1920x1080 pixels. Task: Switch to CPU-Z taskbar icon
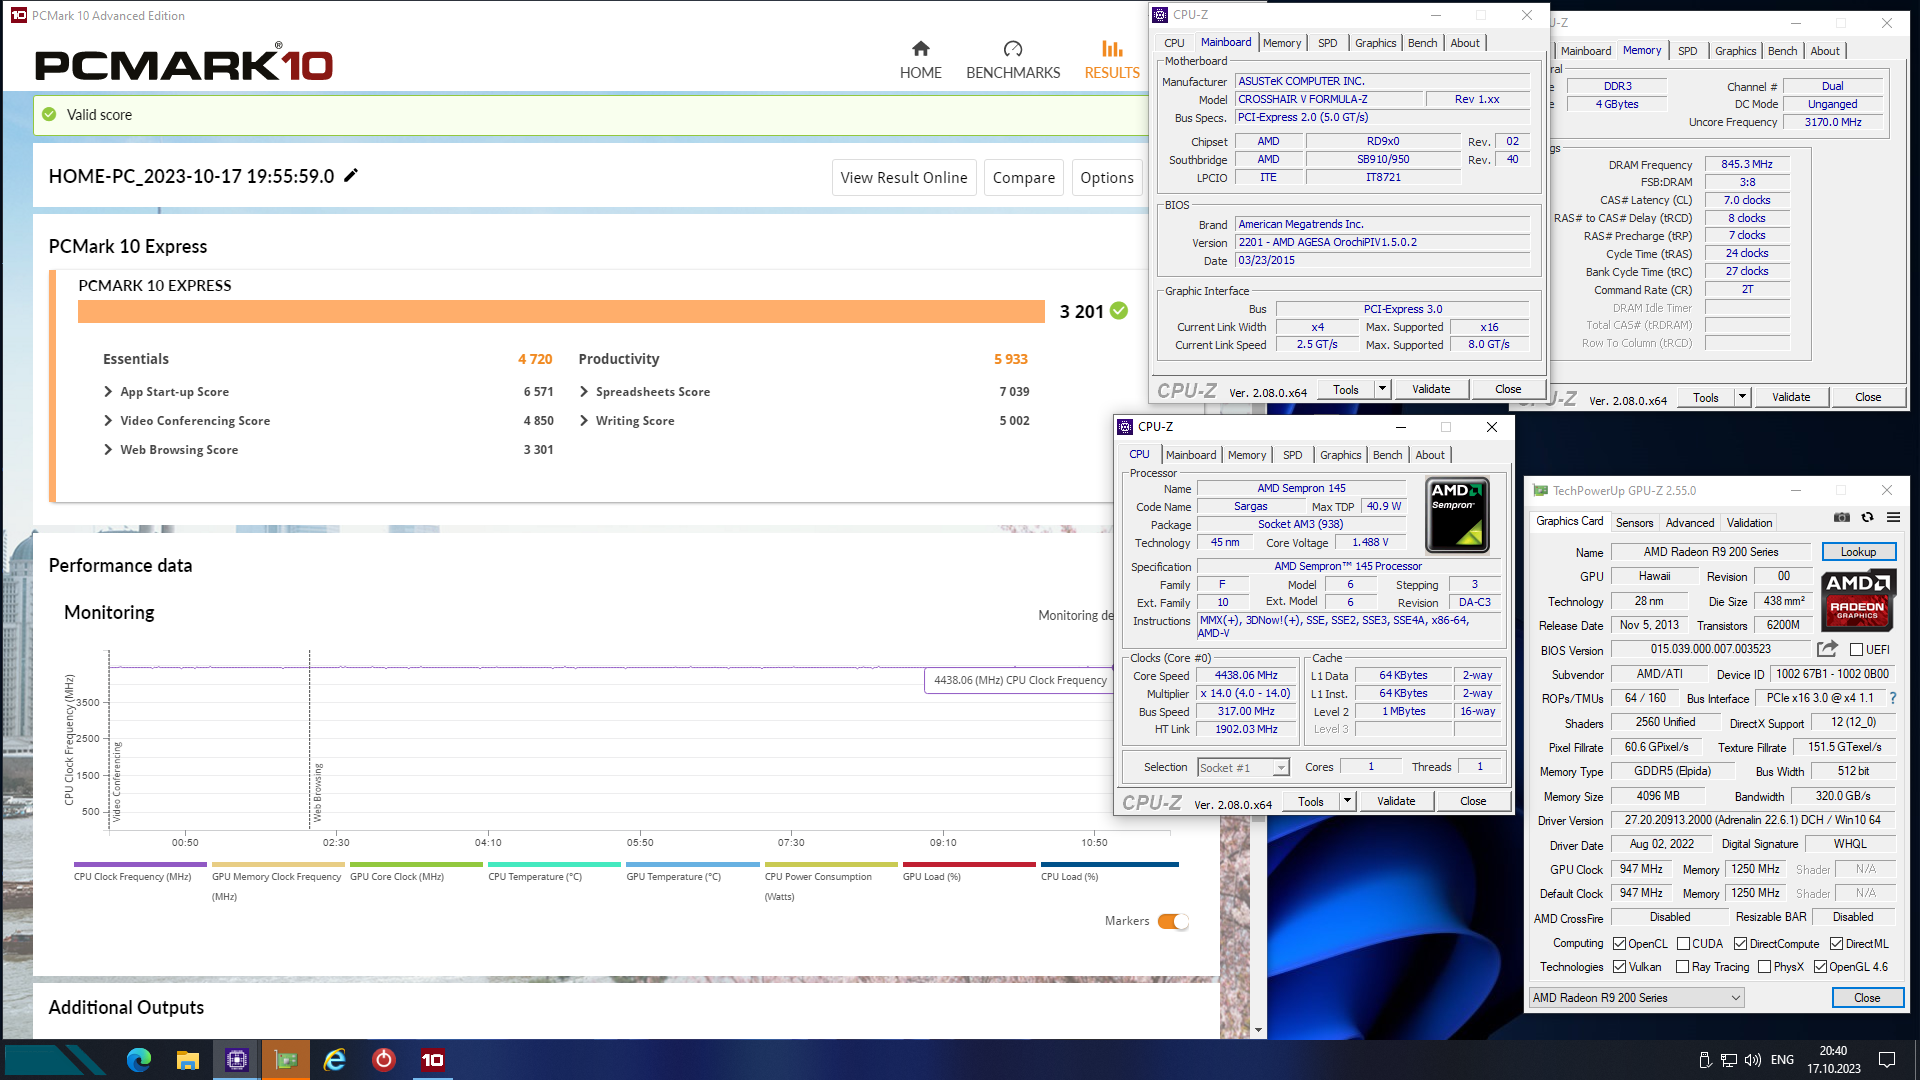237,1060
